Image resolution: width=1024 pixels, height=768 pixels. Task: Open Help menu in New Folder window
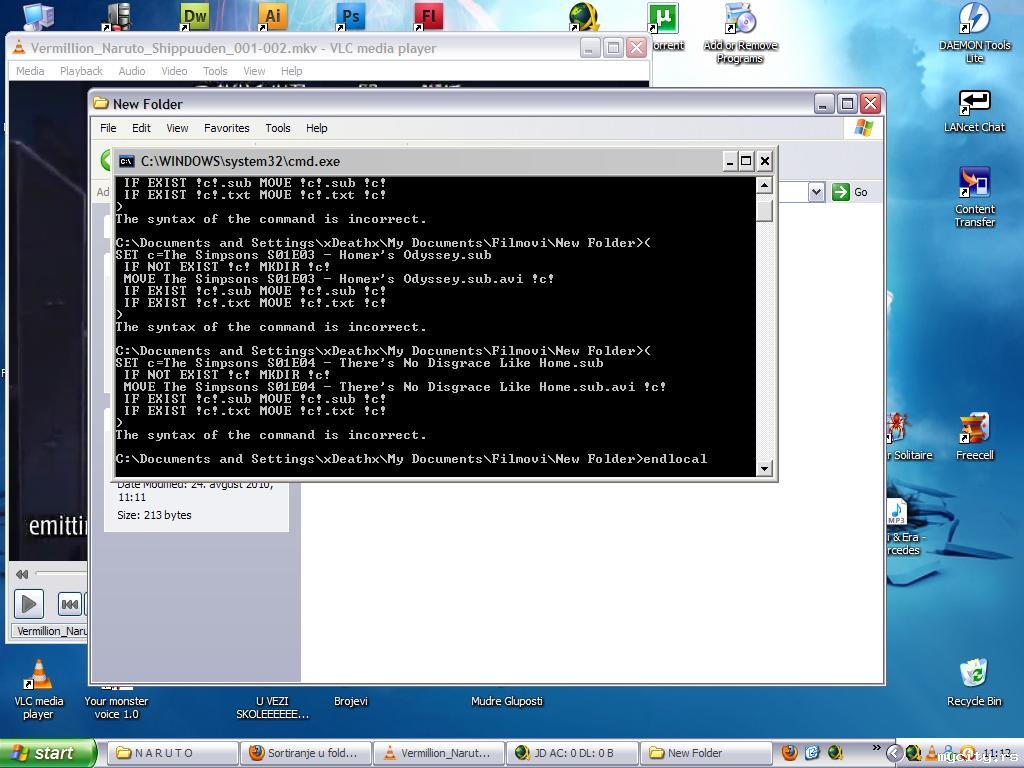(317, 128)
